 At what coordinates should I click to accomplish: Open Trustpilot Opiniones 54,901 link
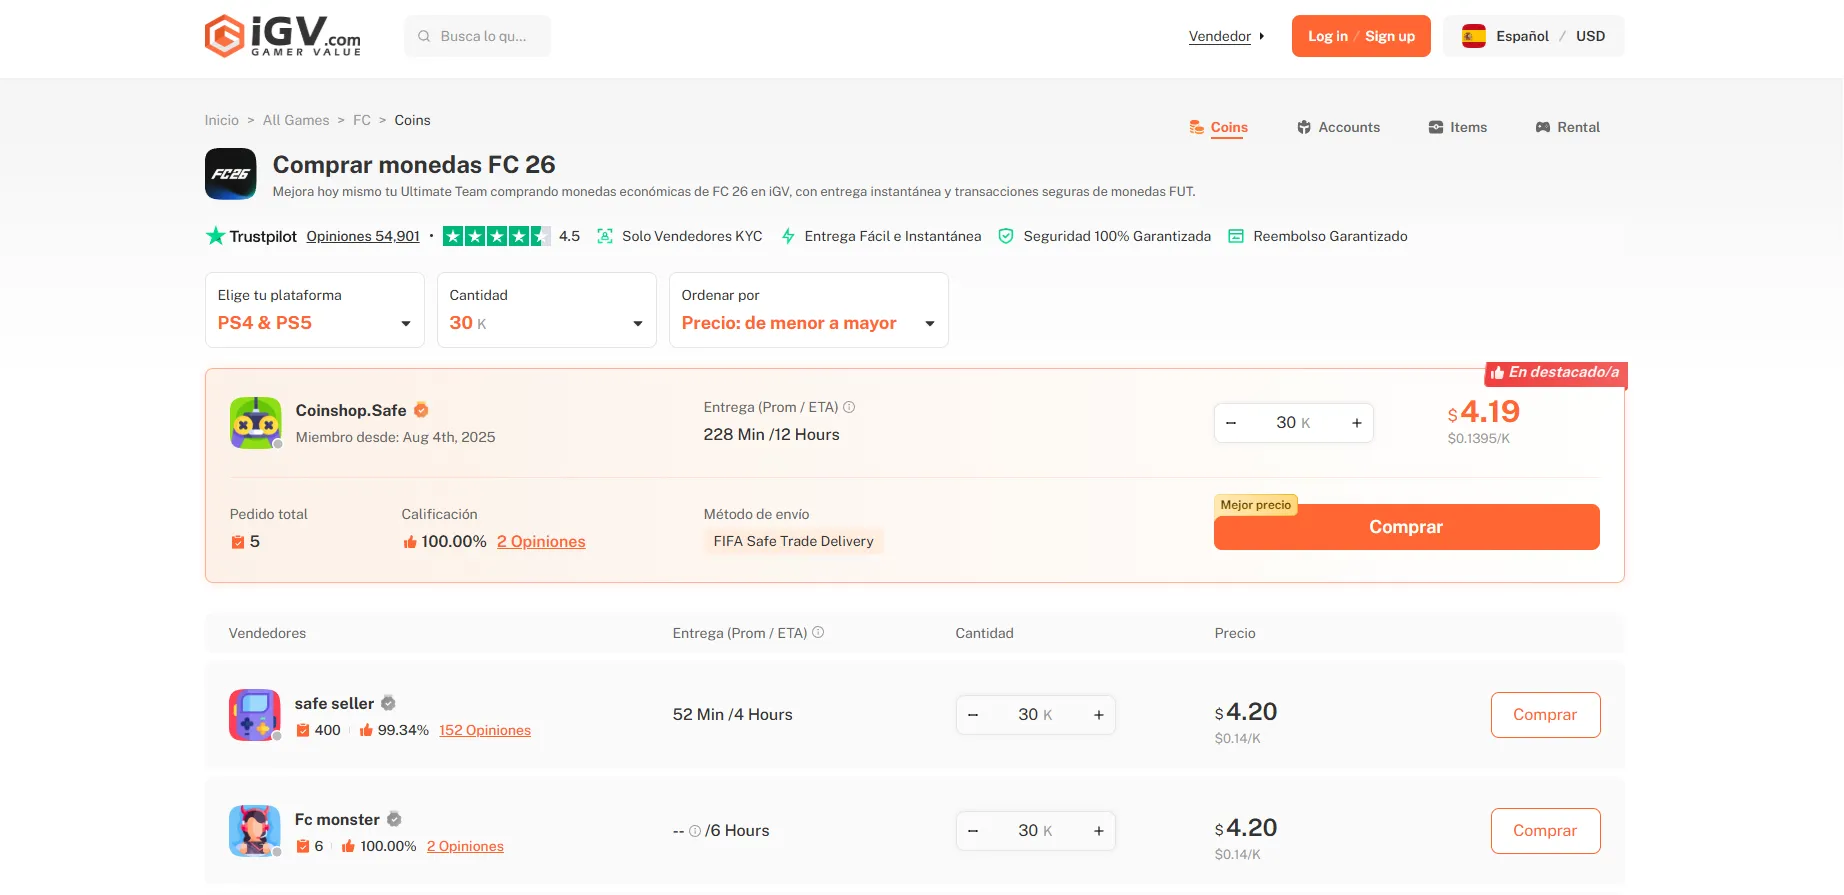[x=363, y=236]
